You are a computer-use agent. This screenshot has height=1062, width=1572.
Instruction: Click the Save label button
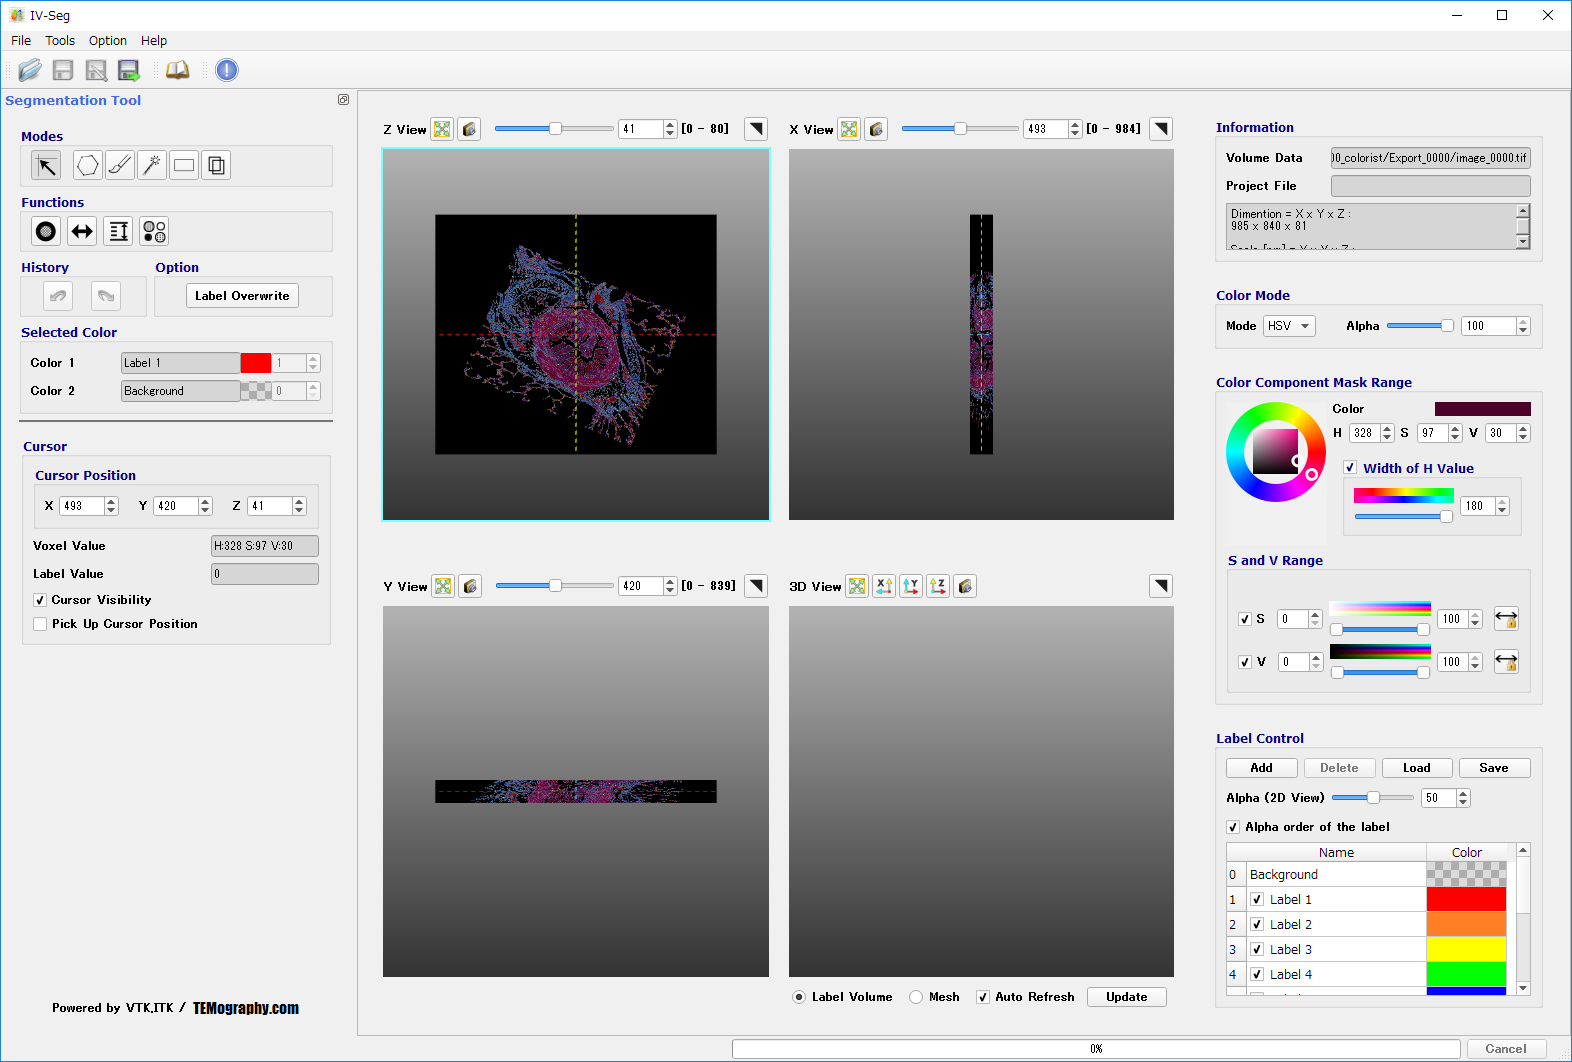coord(1494,768)
